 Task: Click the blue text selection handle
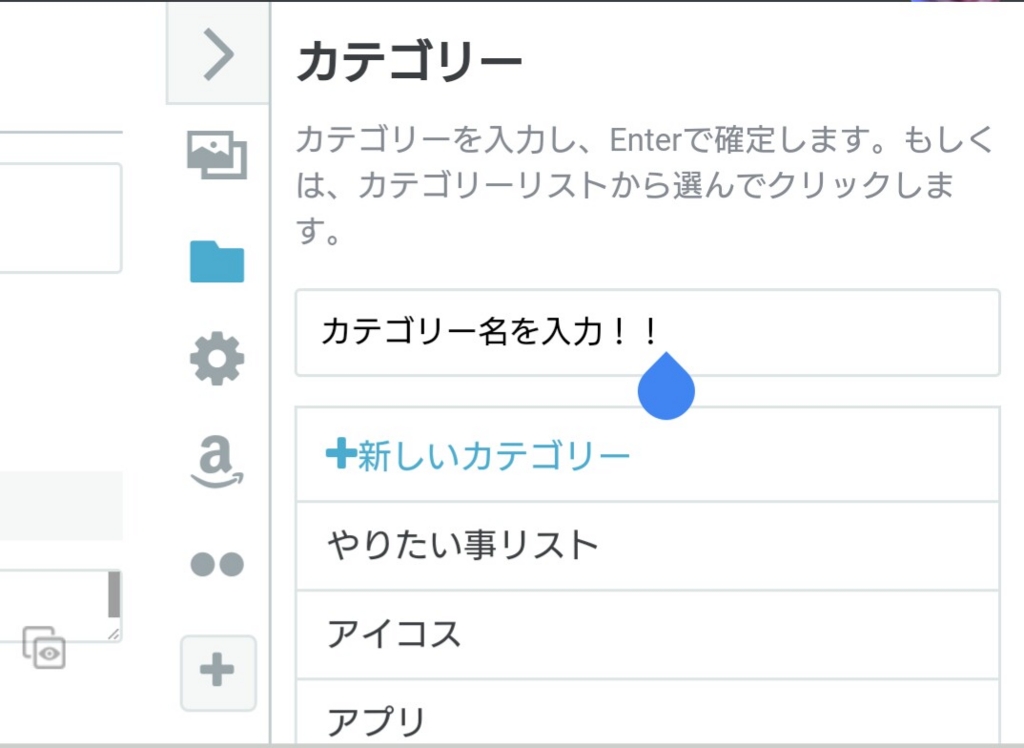click(666, 385)
